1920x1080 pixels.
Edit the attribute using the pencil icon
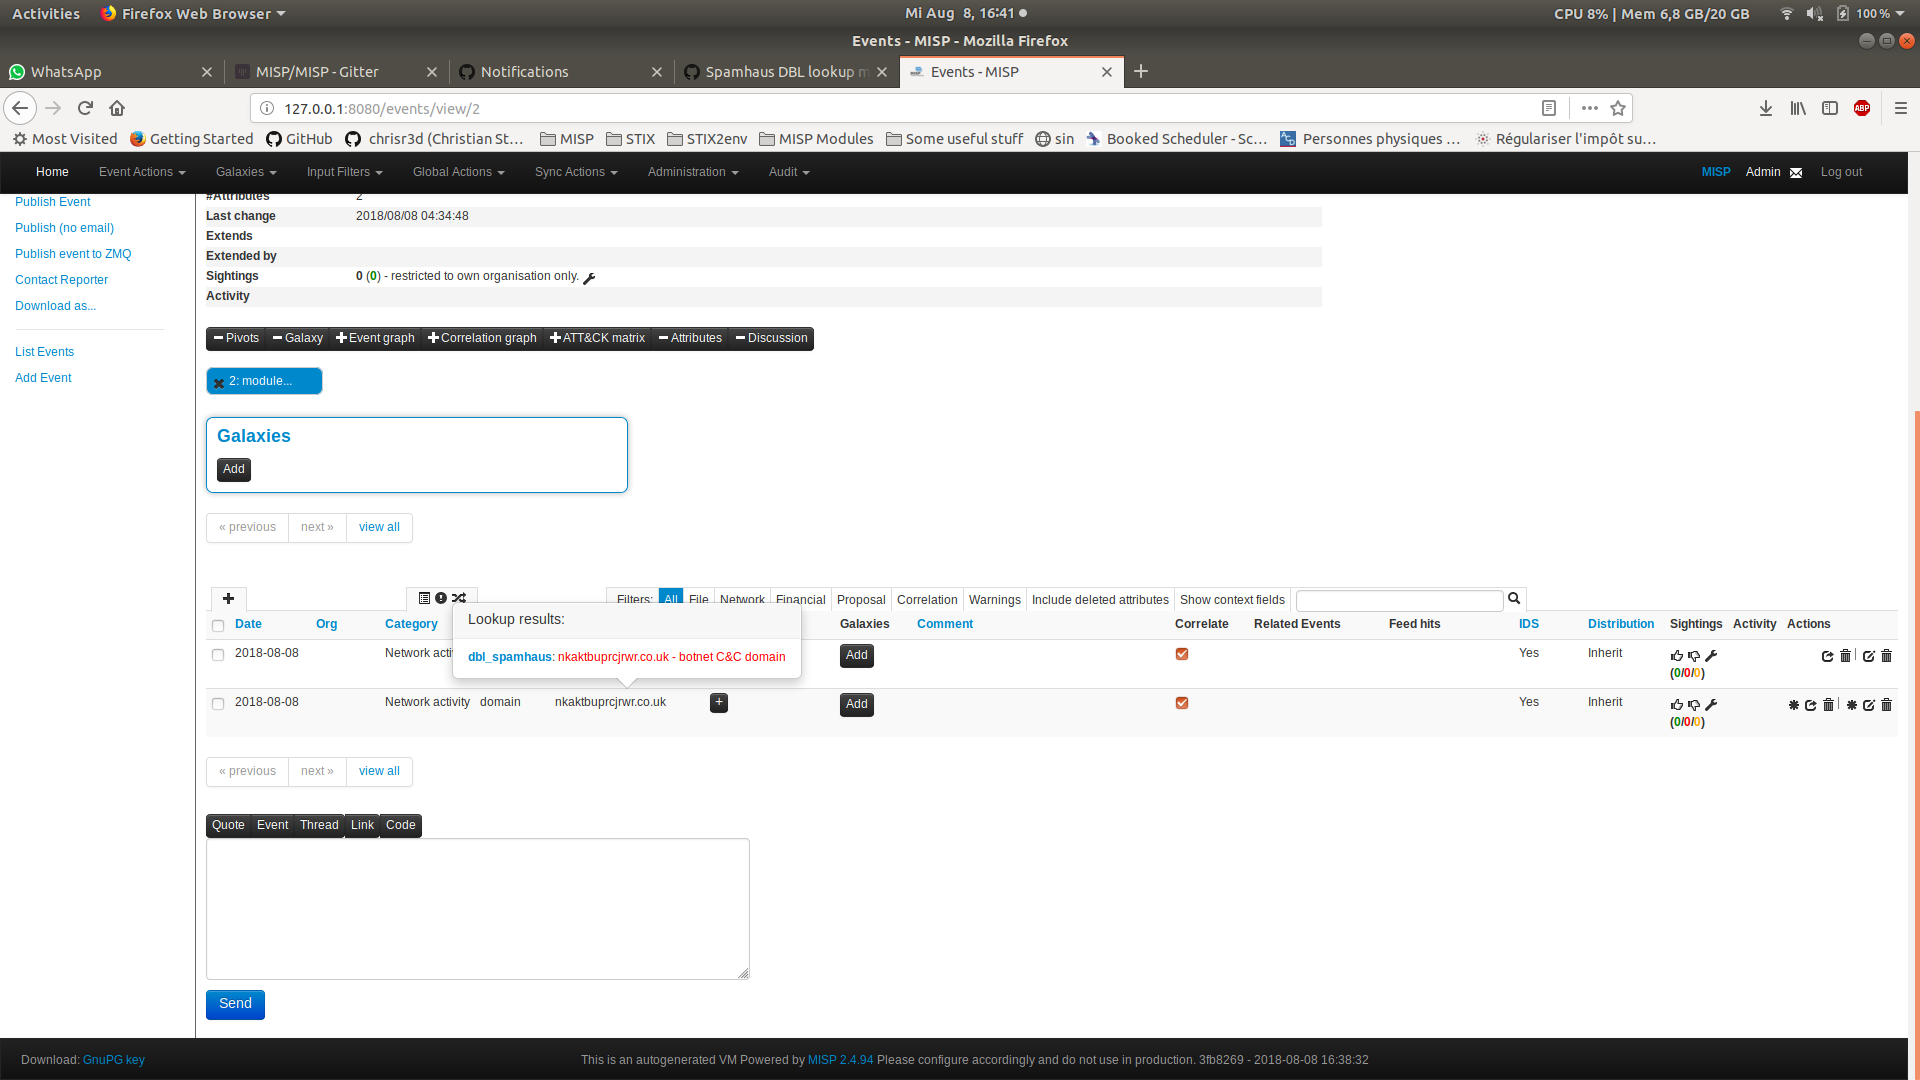[x=1869, y=705]
